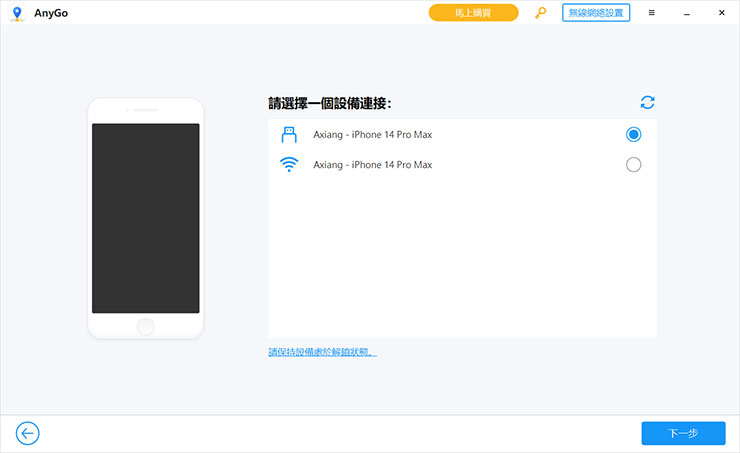The height and width of the screenshot is (453, 740).
Task: Select the USB-connected iPhone radio button
Action: click(633, 134)
